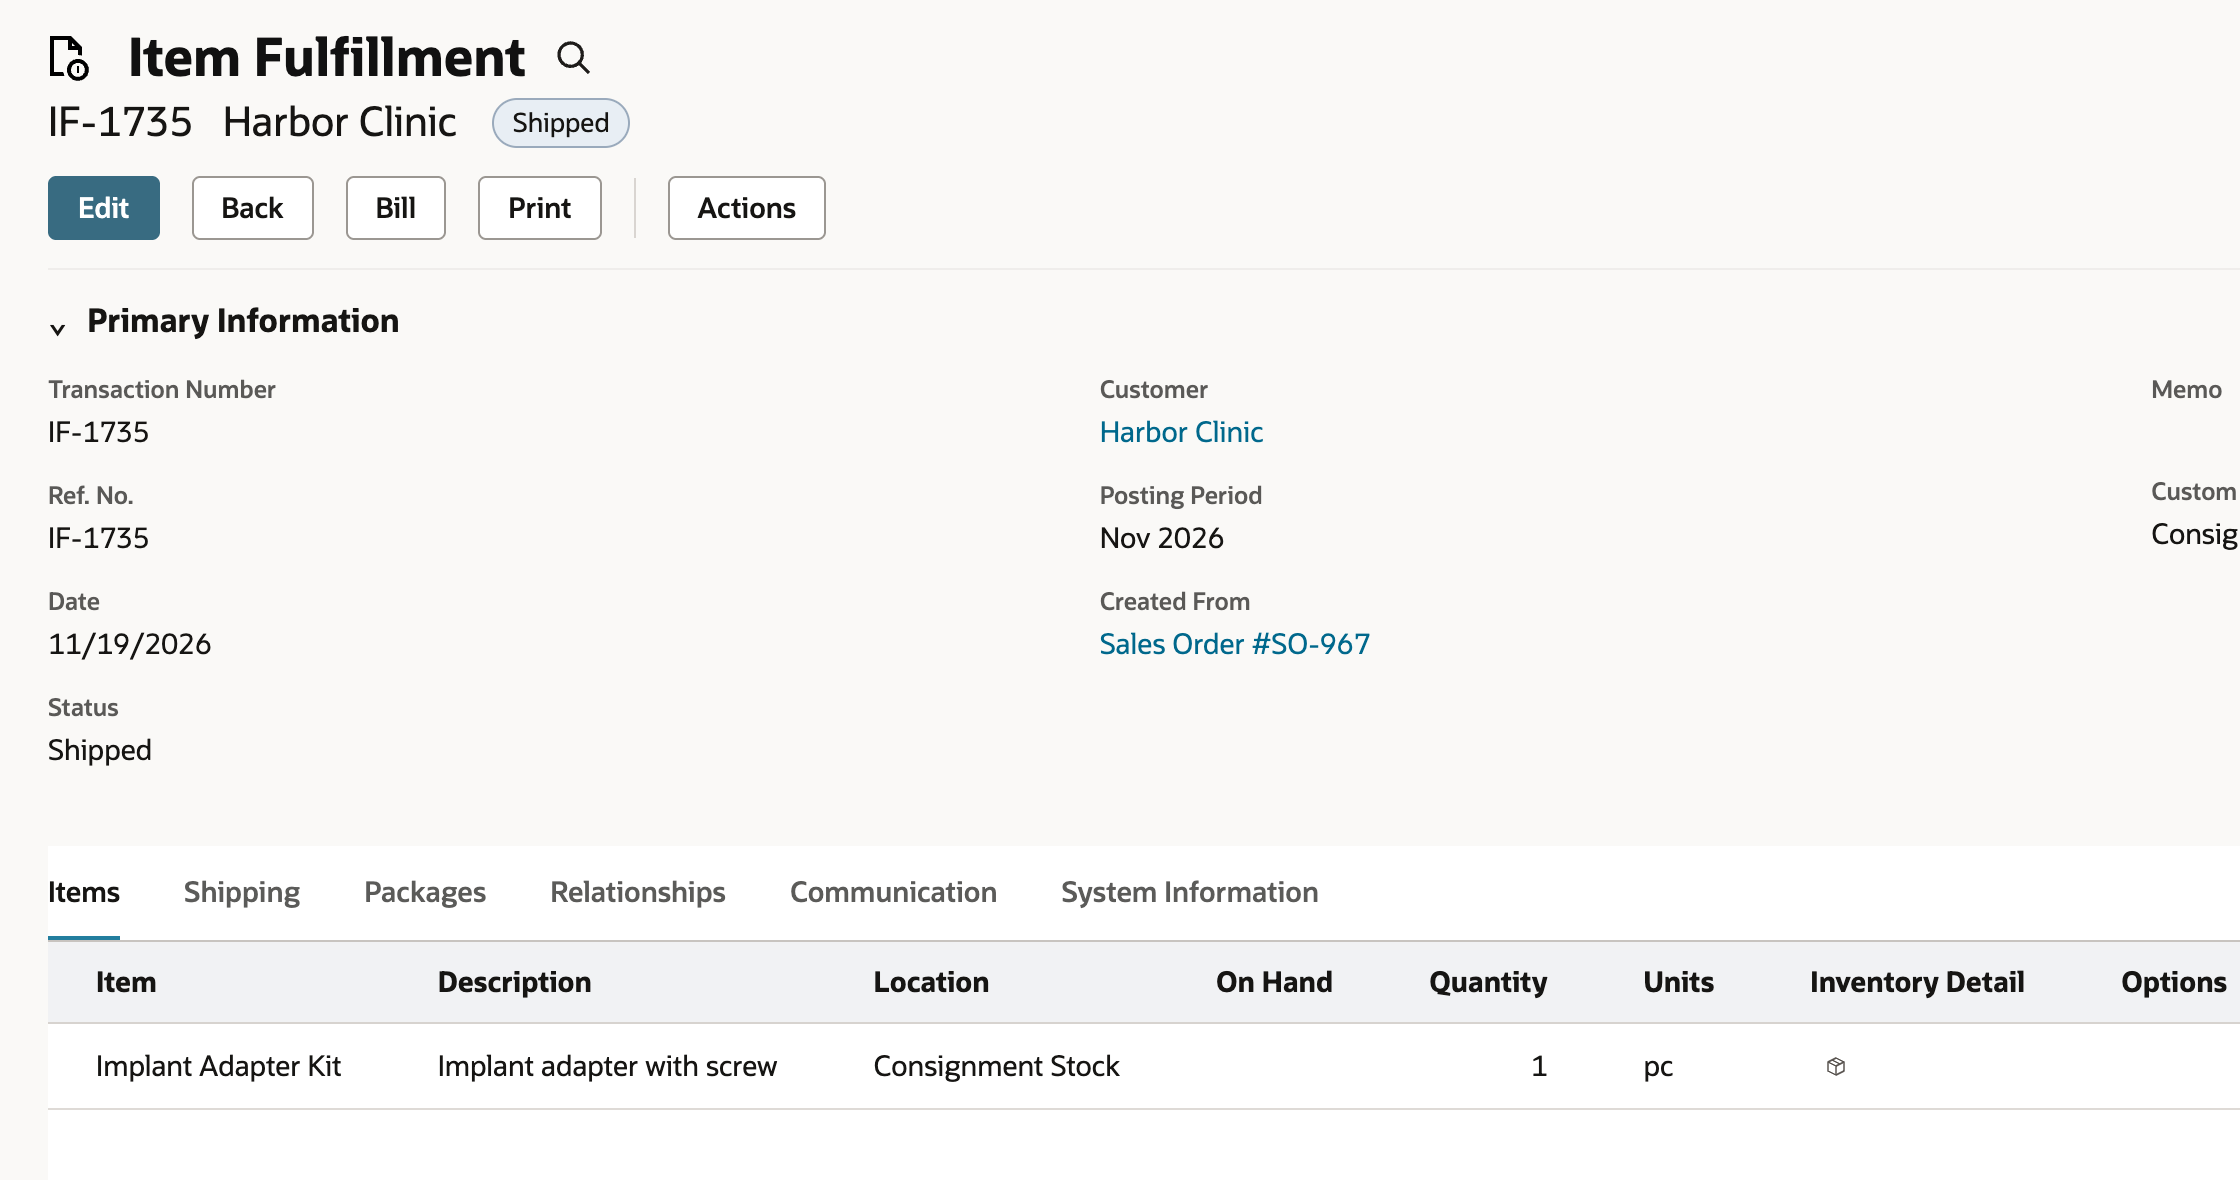Click the Consignment Stock location cell

[x=996, y=1066]
